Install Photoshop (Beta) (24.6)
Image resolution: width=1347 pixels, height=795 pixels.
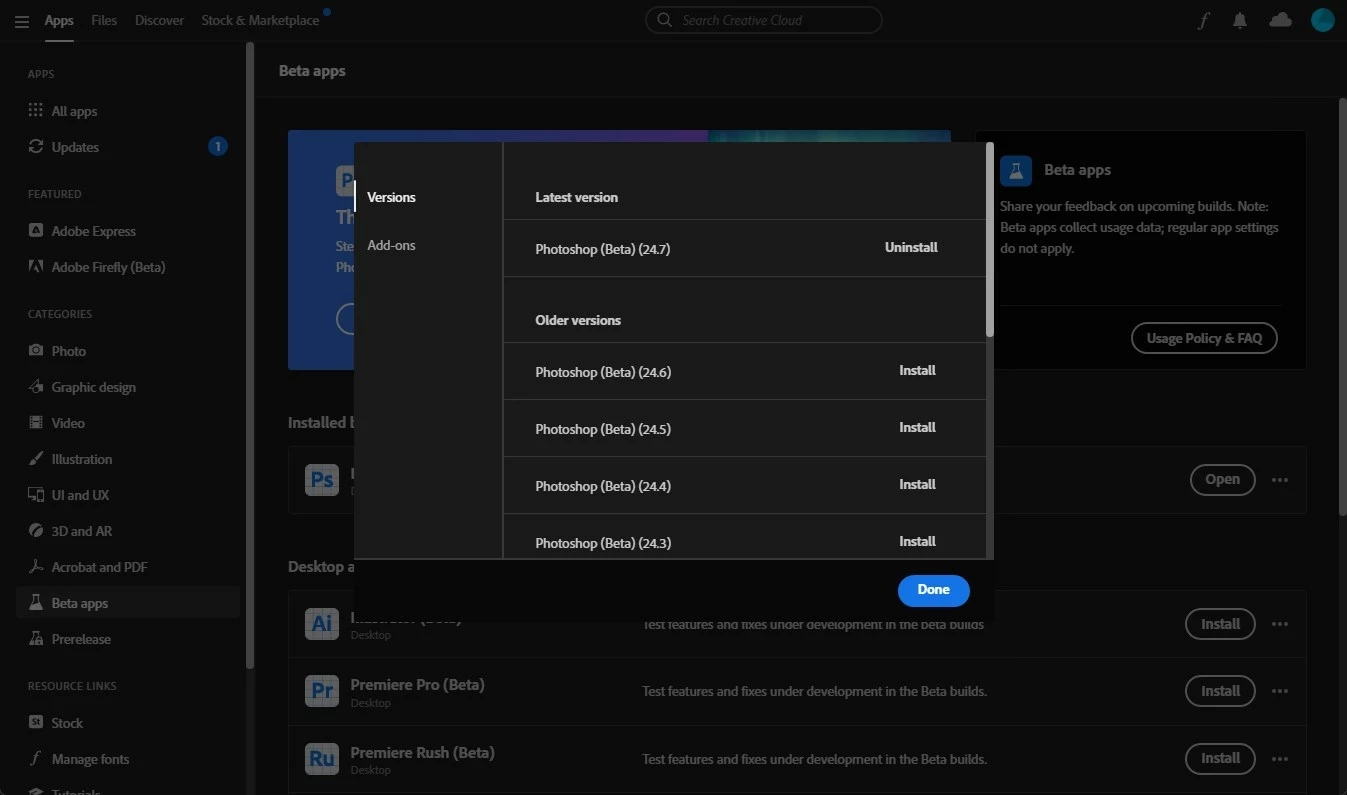point(917,370)
